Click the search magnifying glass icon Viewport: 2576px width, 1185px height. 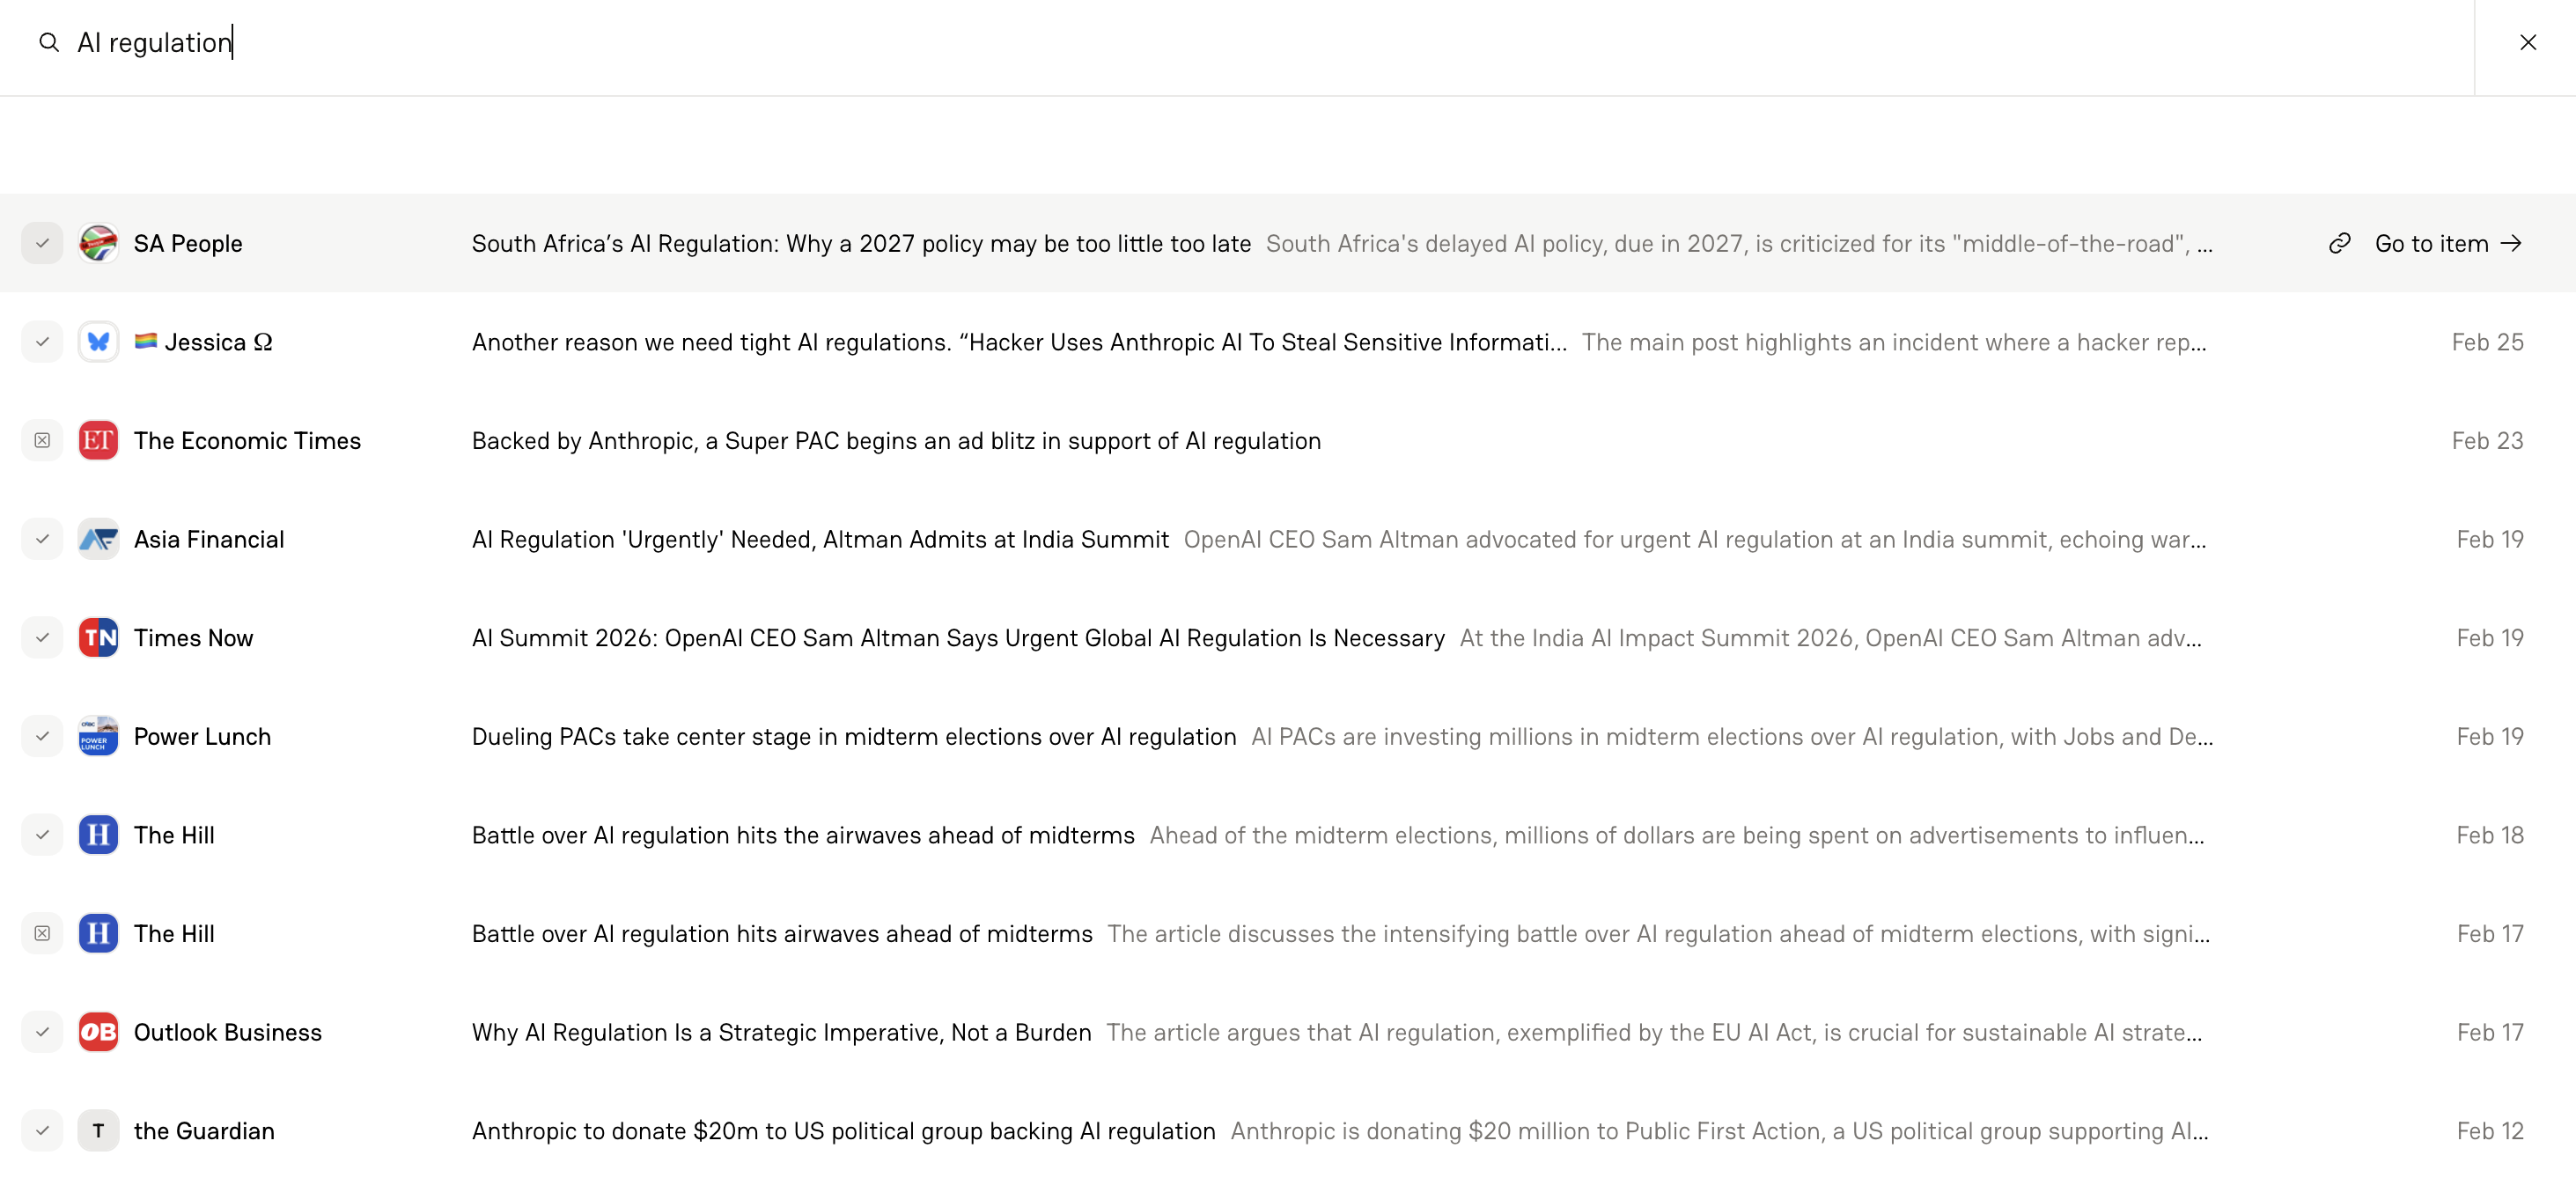[48, 43]
